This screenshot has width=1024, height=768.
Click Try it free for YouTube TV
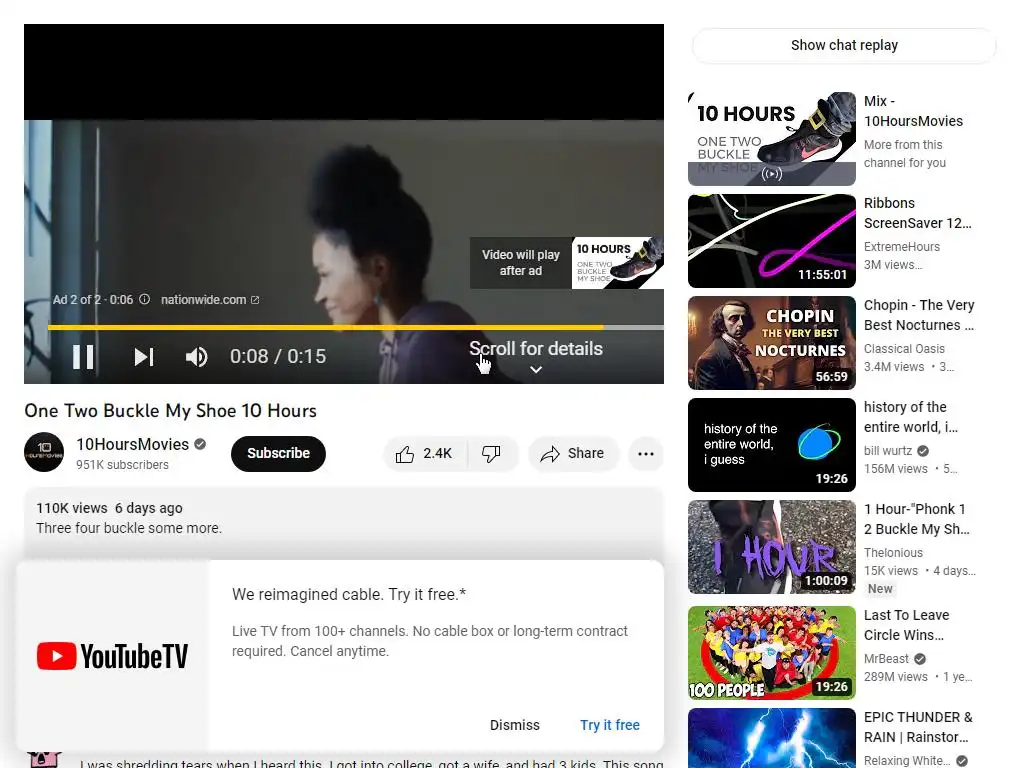pyautogui.click(x=609, y=725)
